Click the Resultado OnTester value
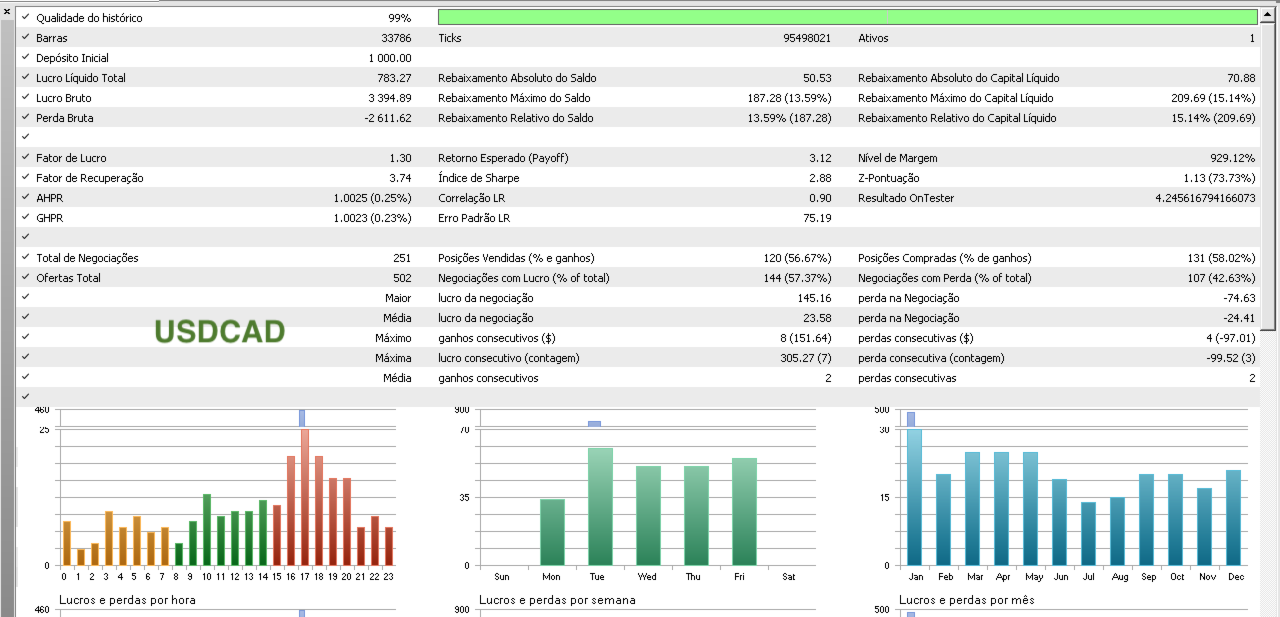This screenshot has width=1280, height=617. point(1205,198)
